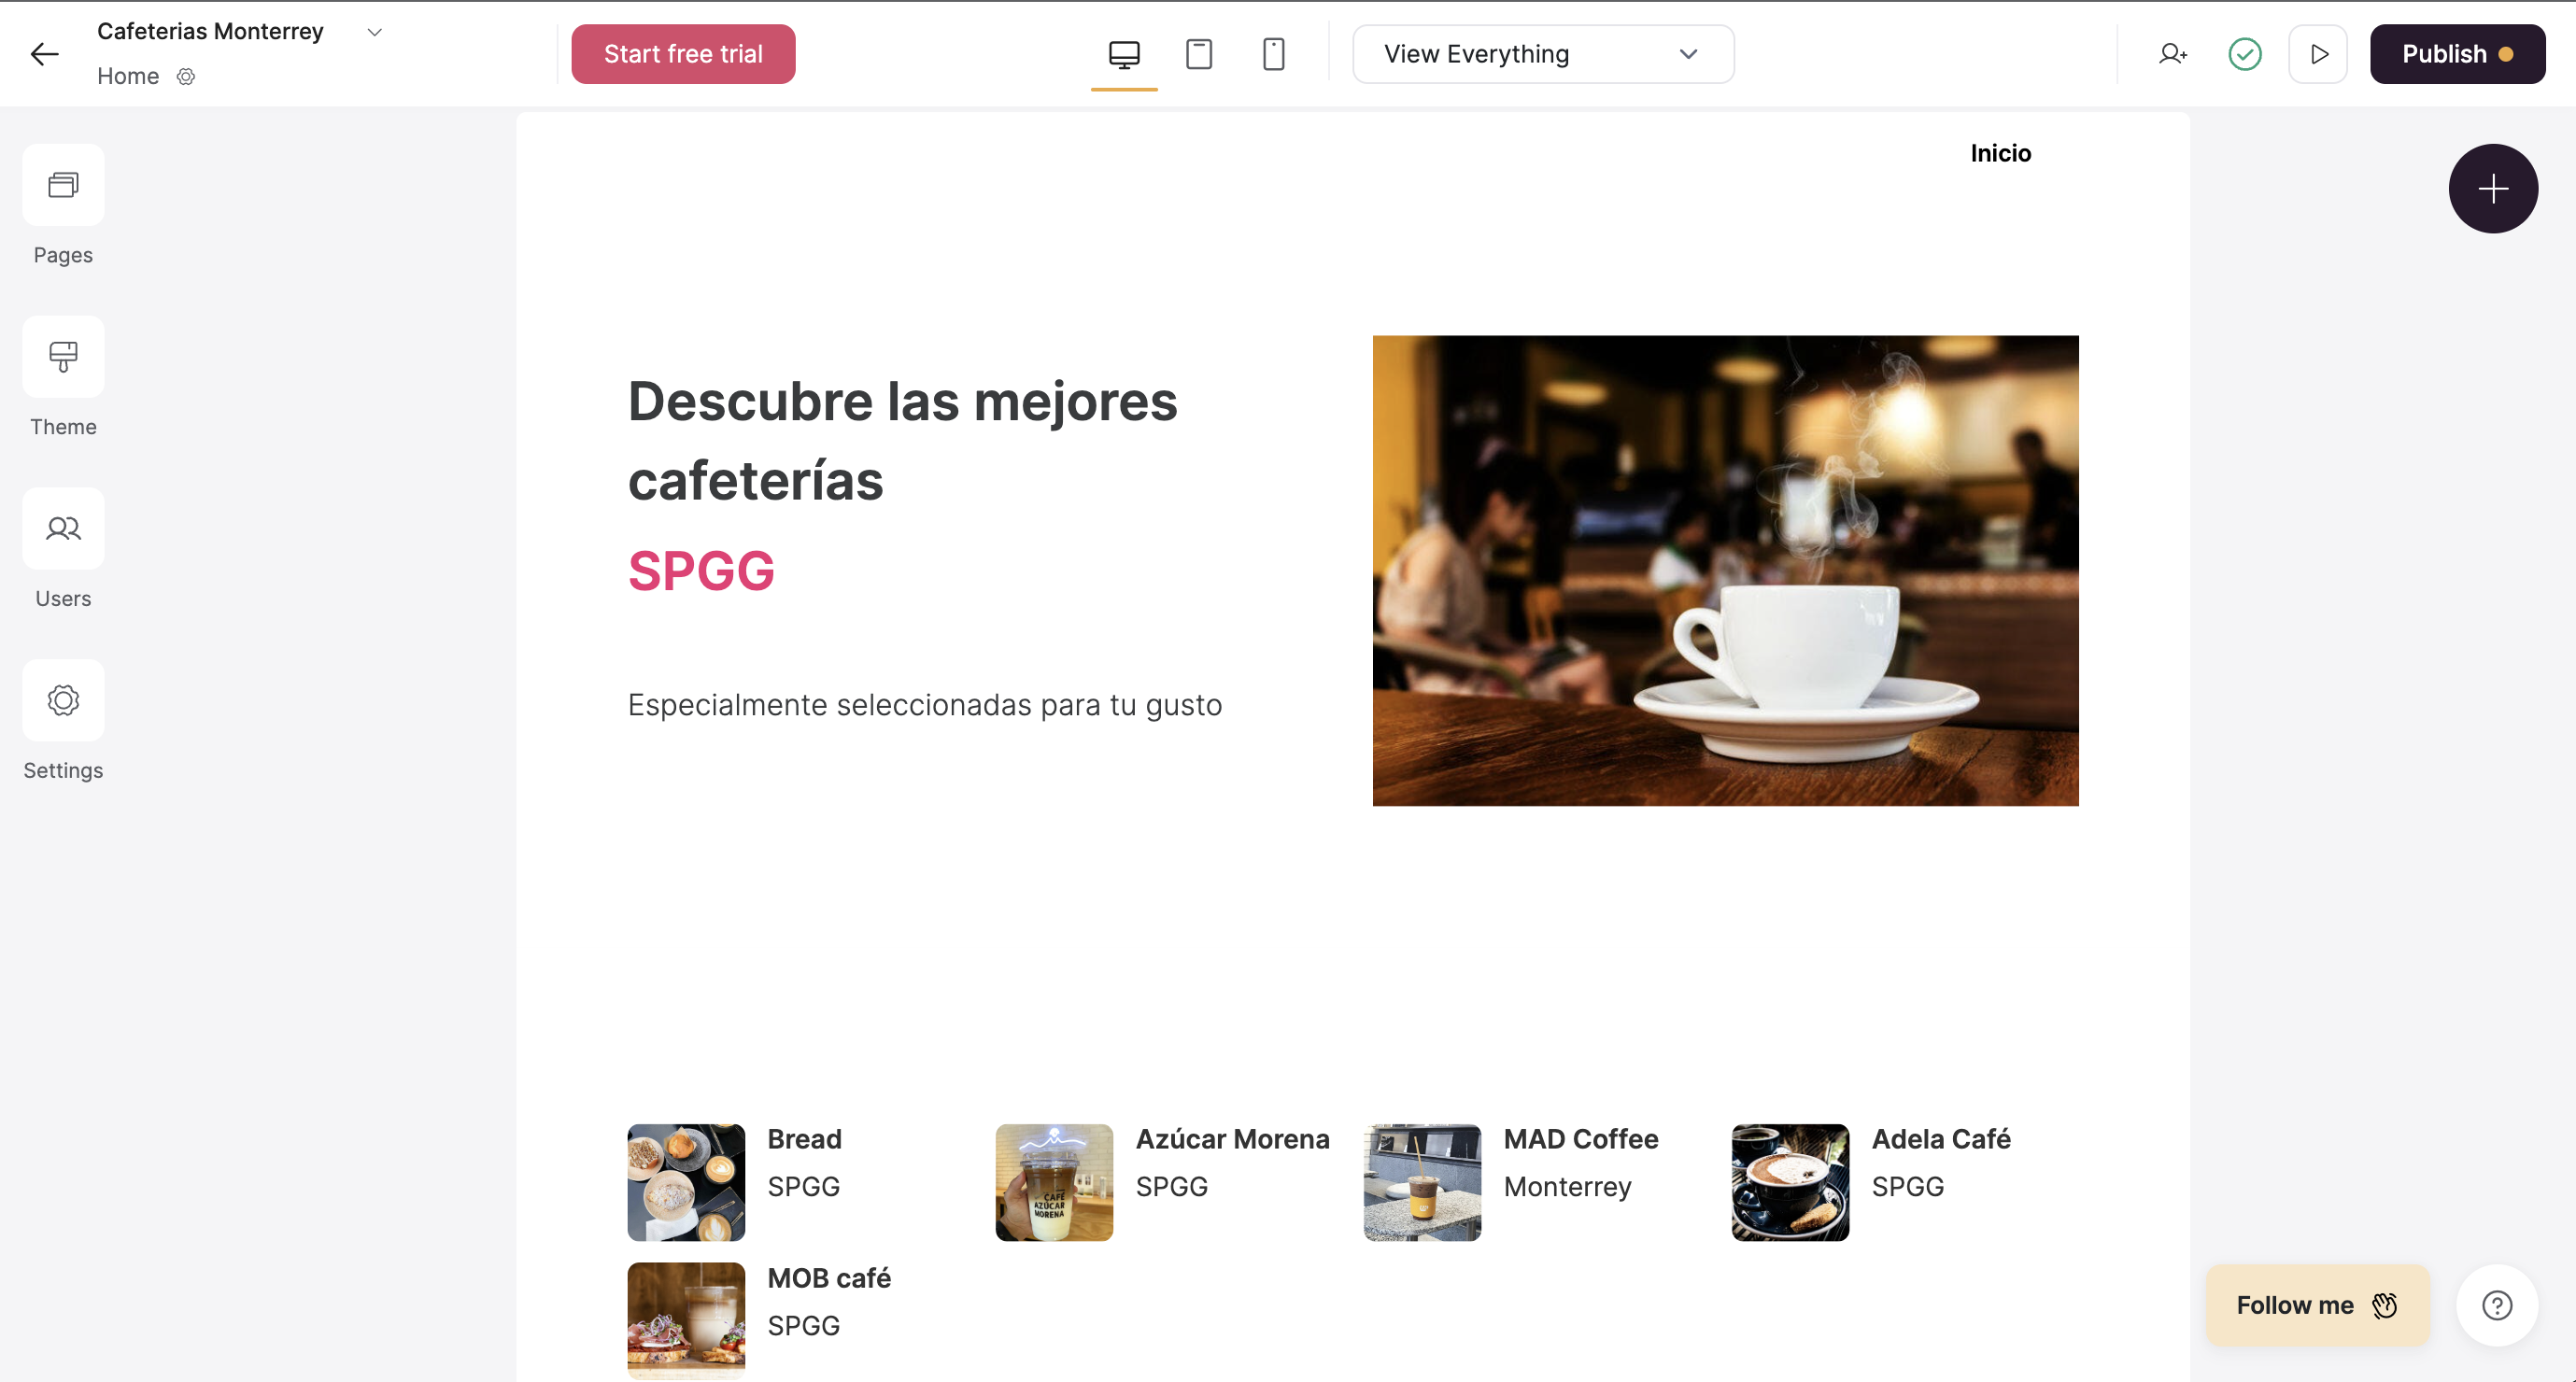Add a new block with the plus button
2576x1382 pixels.
[2492, 188]
